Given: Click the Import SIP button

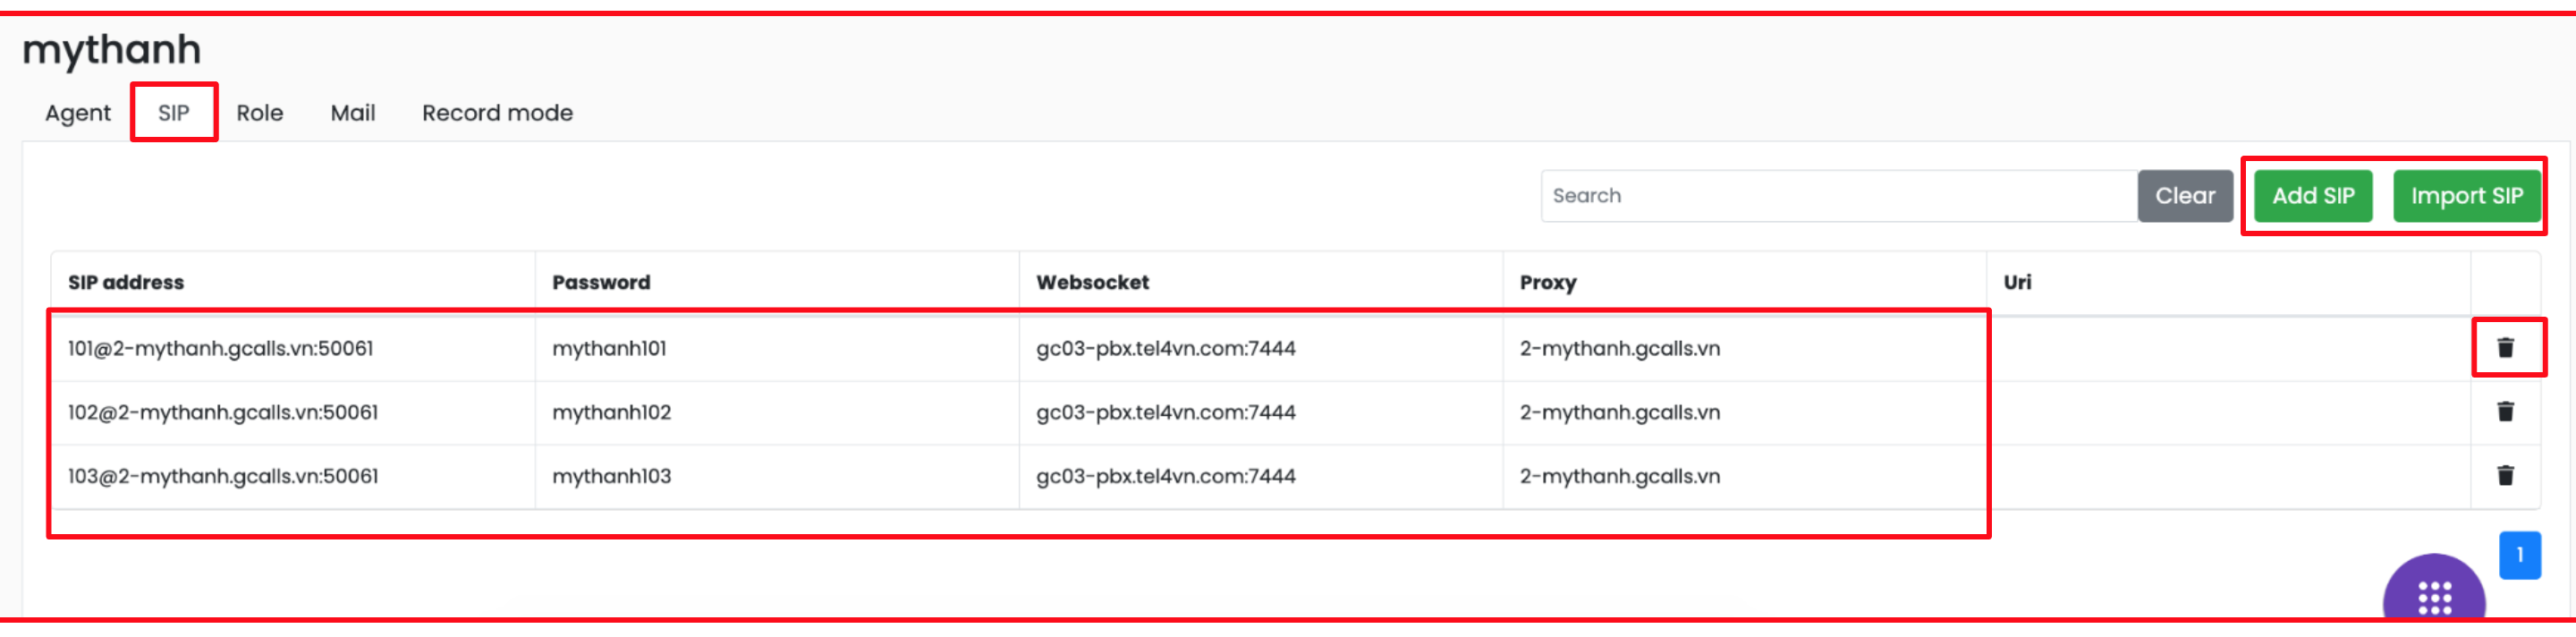Looking at the screenshot, I should click(2466, 196).
